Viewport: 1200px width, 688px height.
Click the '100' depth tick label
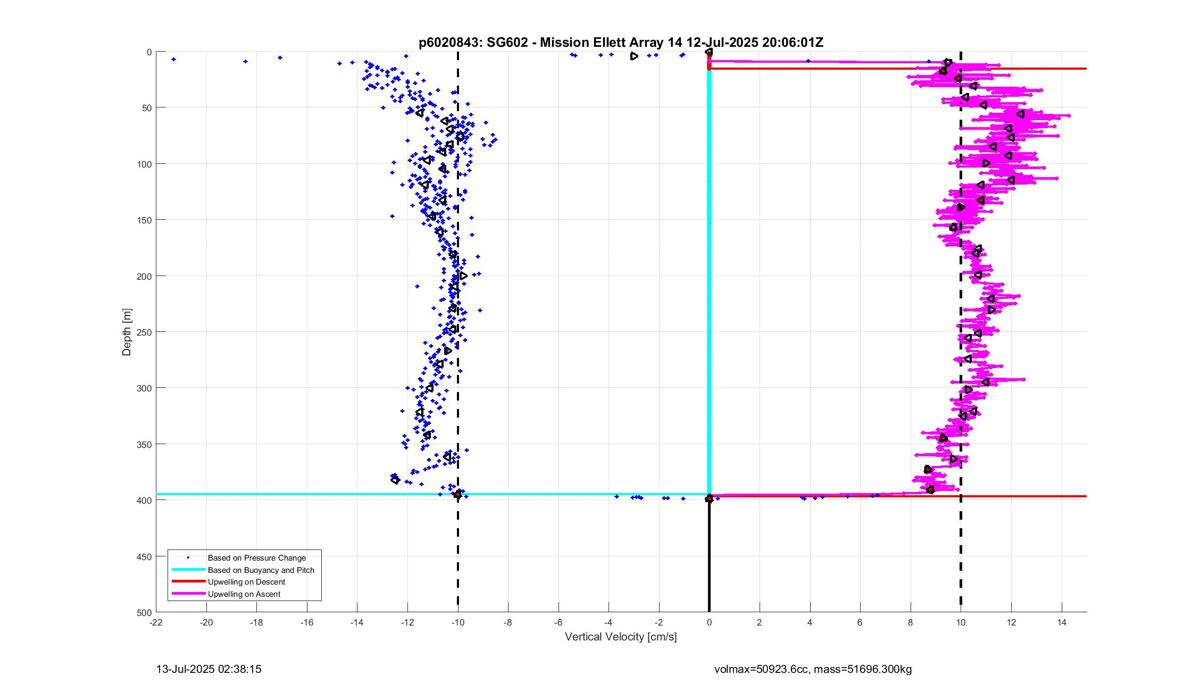(143, 164)
